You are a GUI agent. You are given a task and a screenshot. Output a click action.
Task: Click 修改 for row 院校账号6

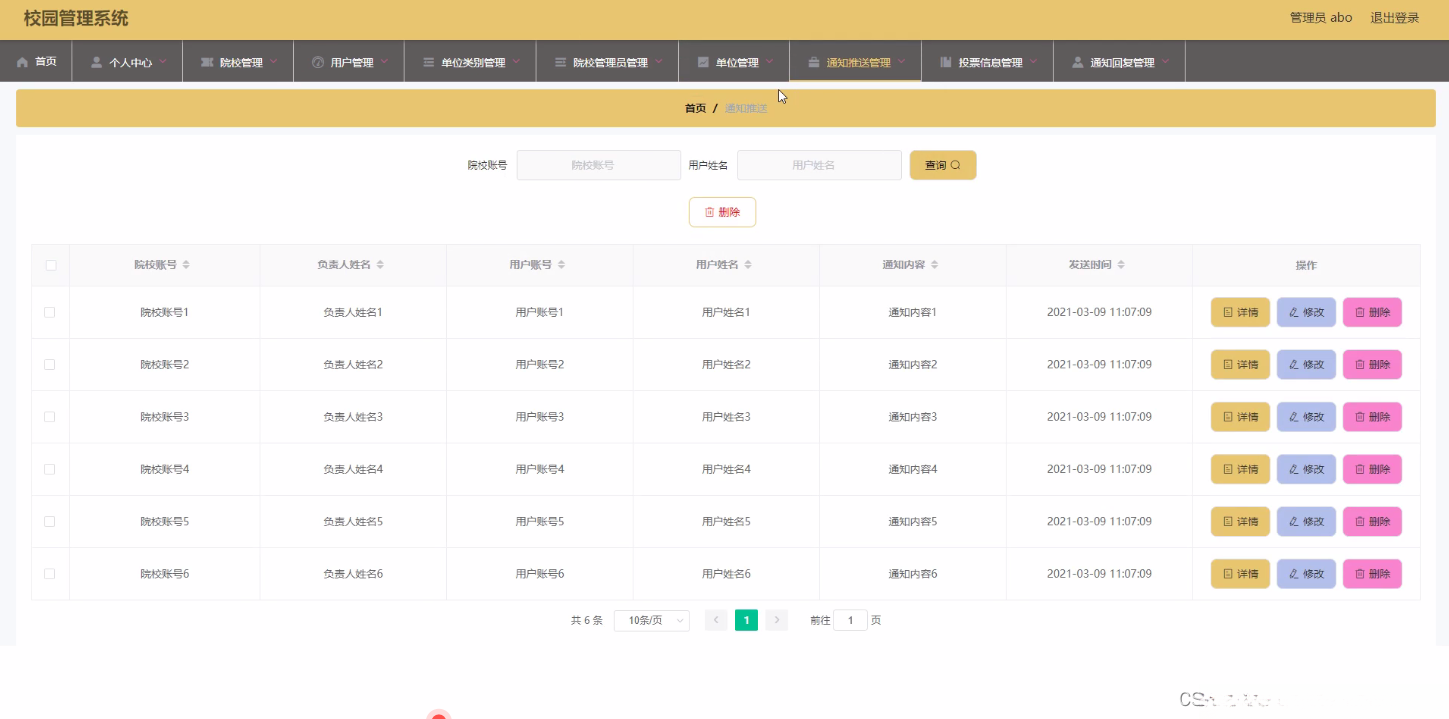click(x=1306, y=574)
